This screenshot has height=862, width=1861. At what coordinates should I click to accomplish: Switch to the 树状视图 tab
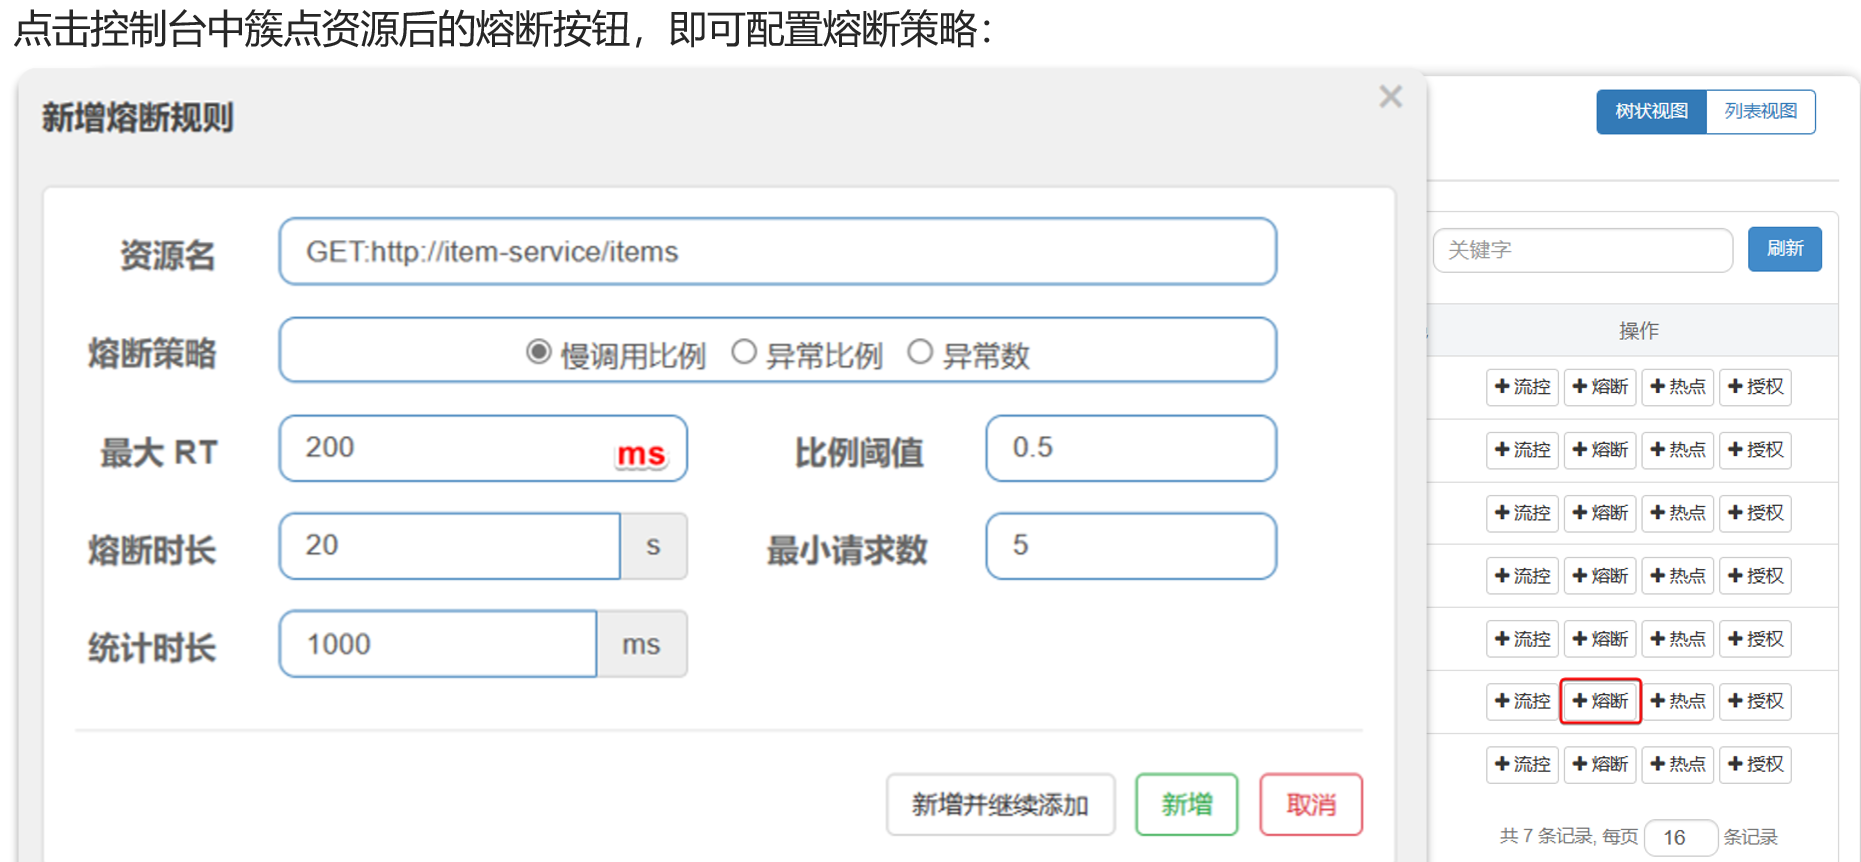[1651, 111]
